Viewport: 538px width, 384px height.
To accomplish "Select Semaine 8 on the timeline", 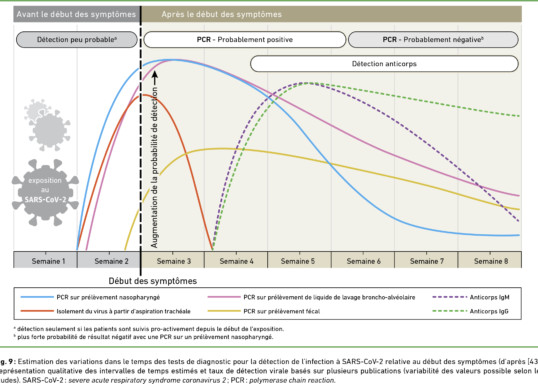I will pos(490,260).
